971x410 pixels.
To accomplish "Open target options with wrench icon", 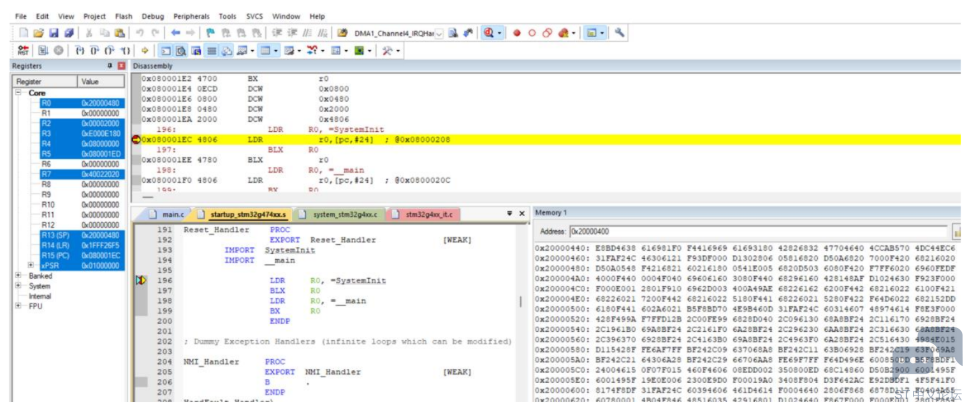I will 619,33.
